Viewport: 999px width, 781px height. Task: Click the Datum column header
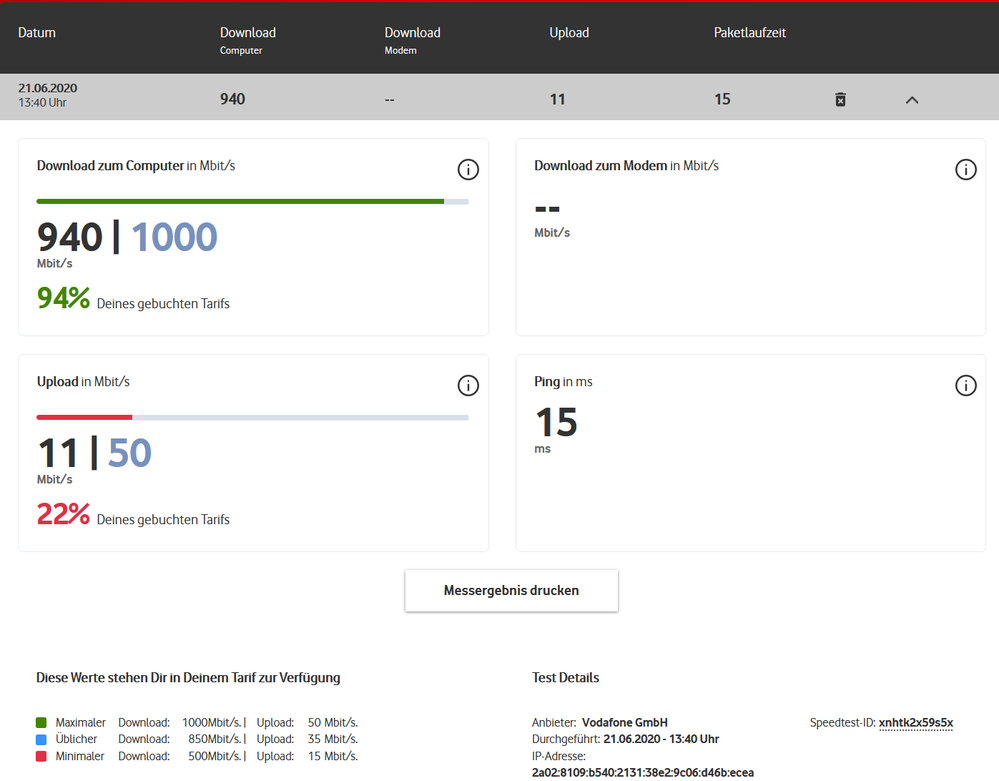[37, 33]
